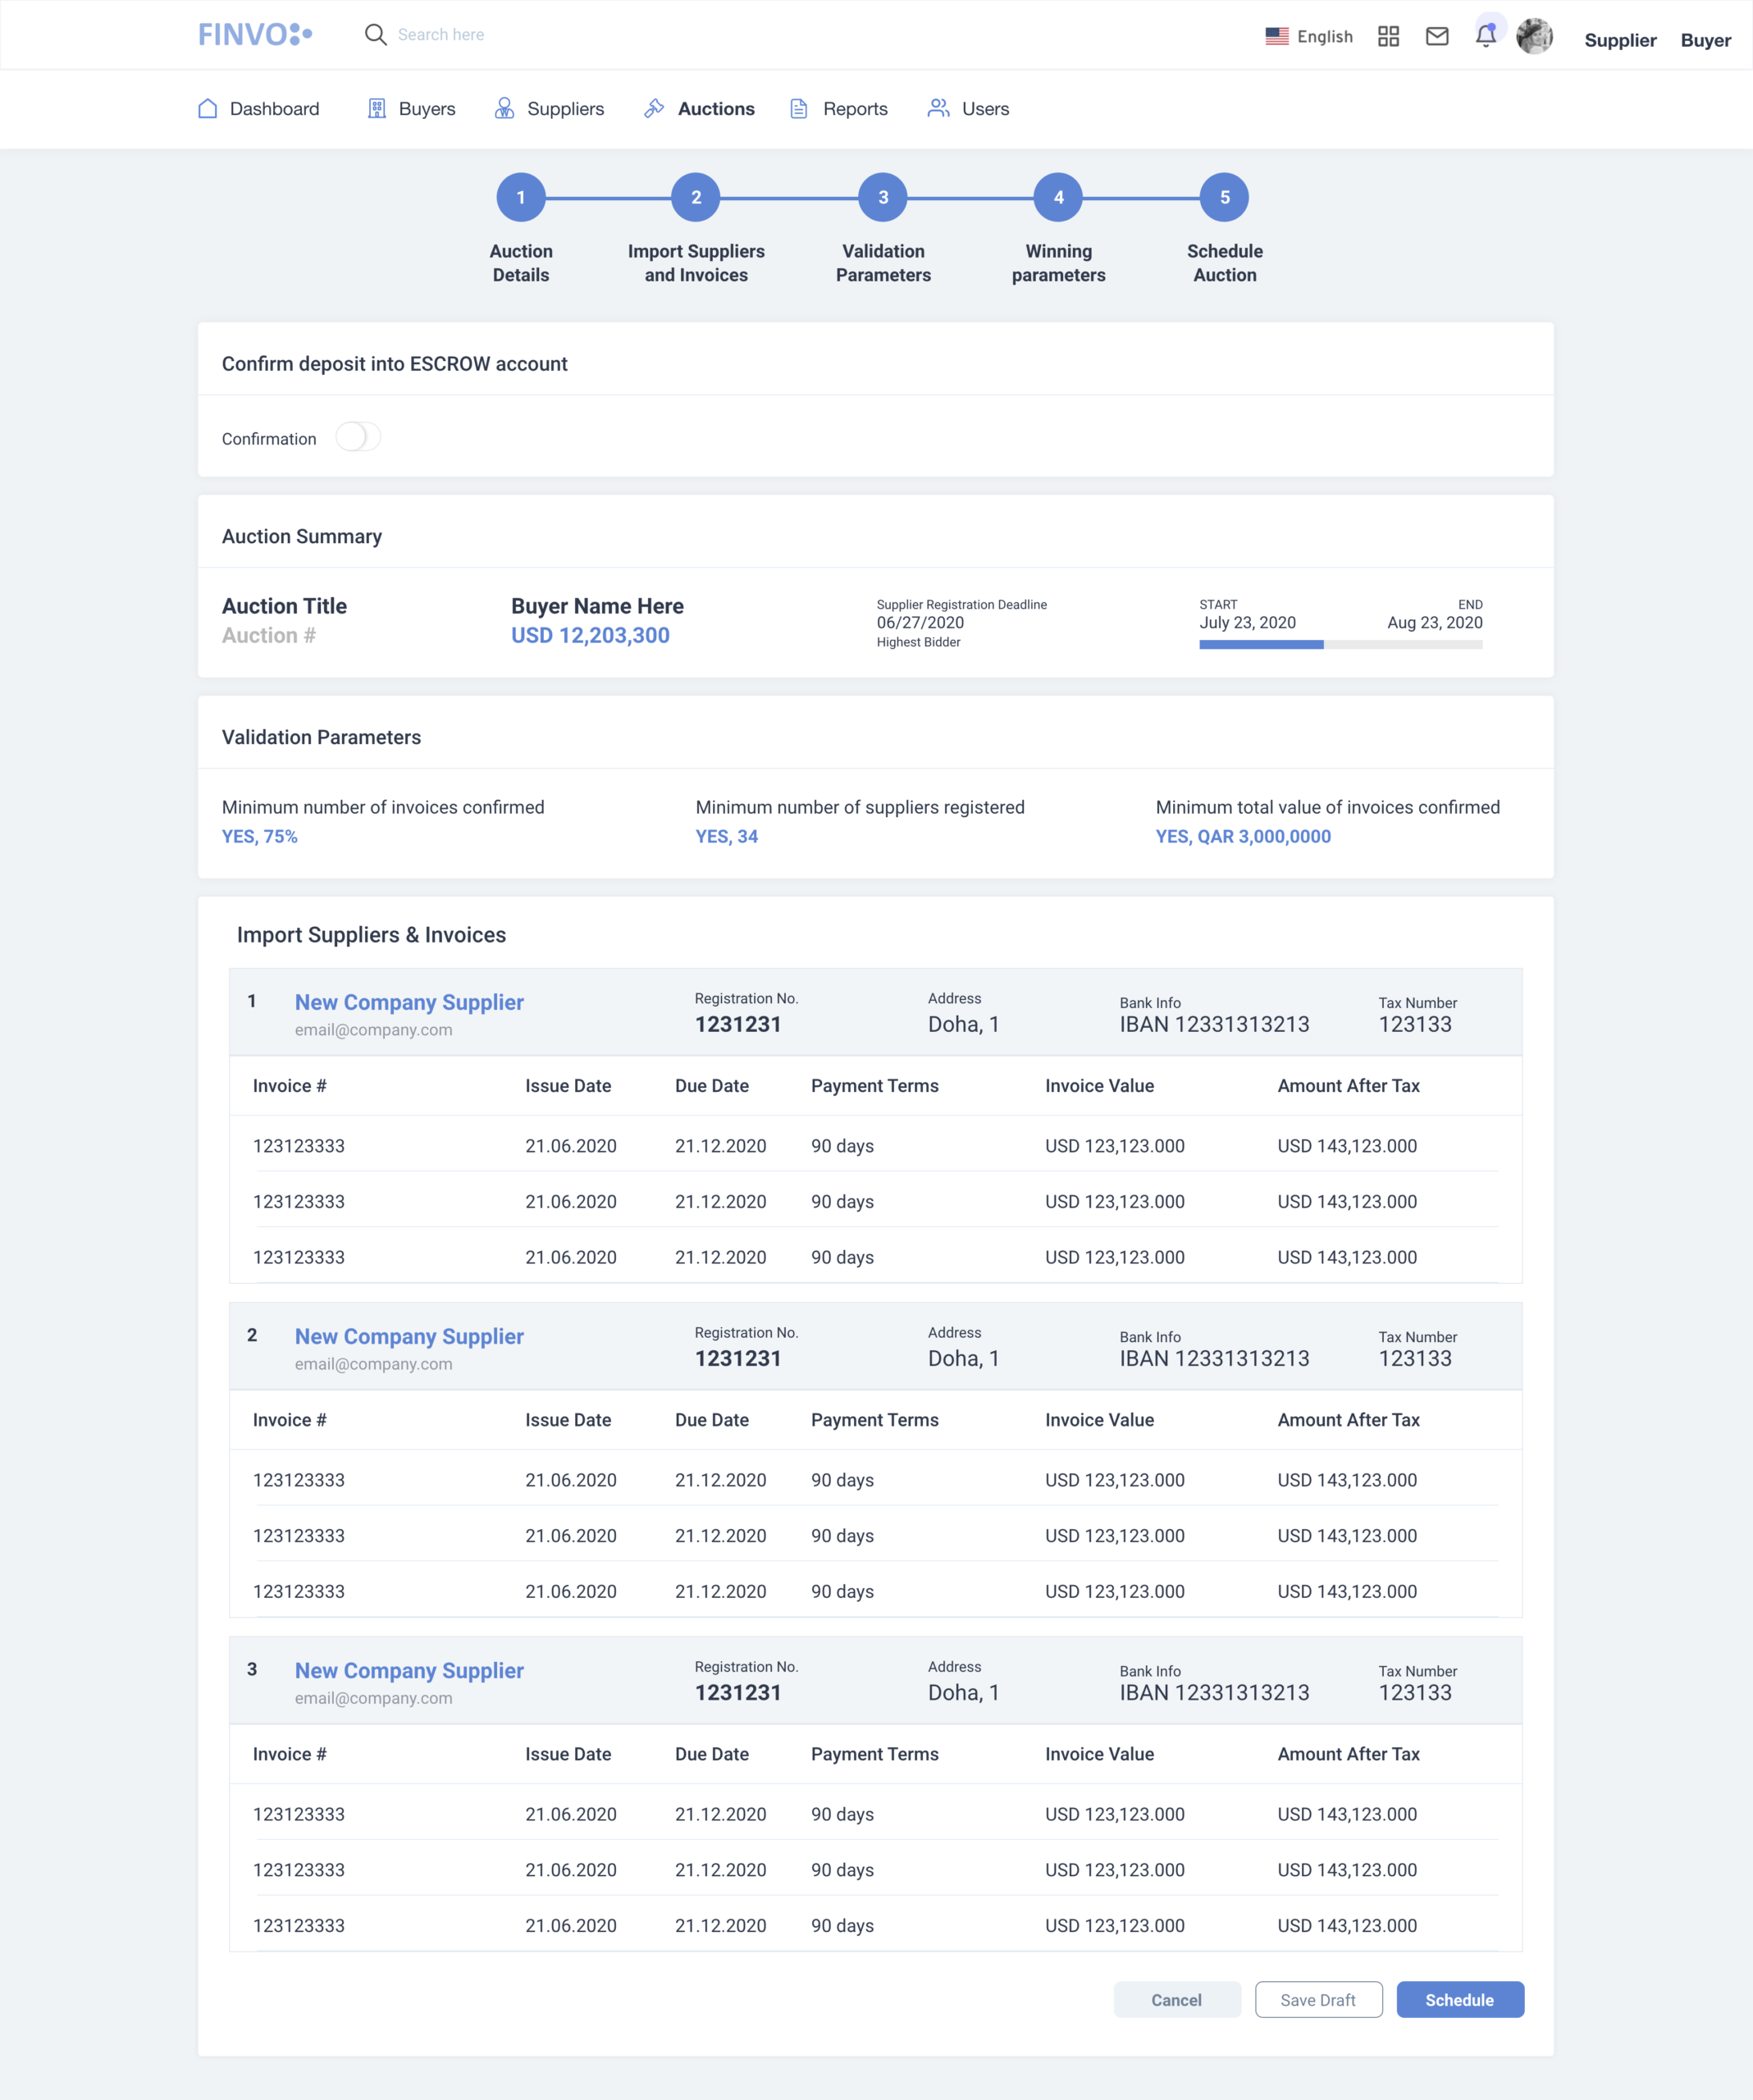The image size is (1753, 2100).
Task: Click the Save Draft button
Action: [x=1318, y=2000]
